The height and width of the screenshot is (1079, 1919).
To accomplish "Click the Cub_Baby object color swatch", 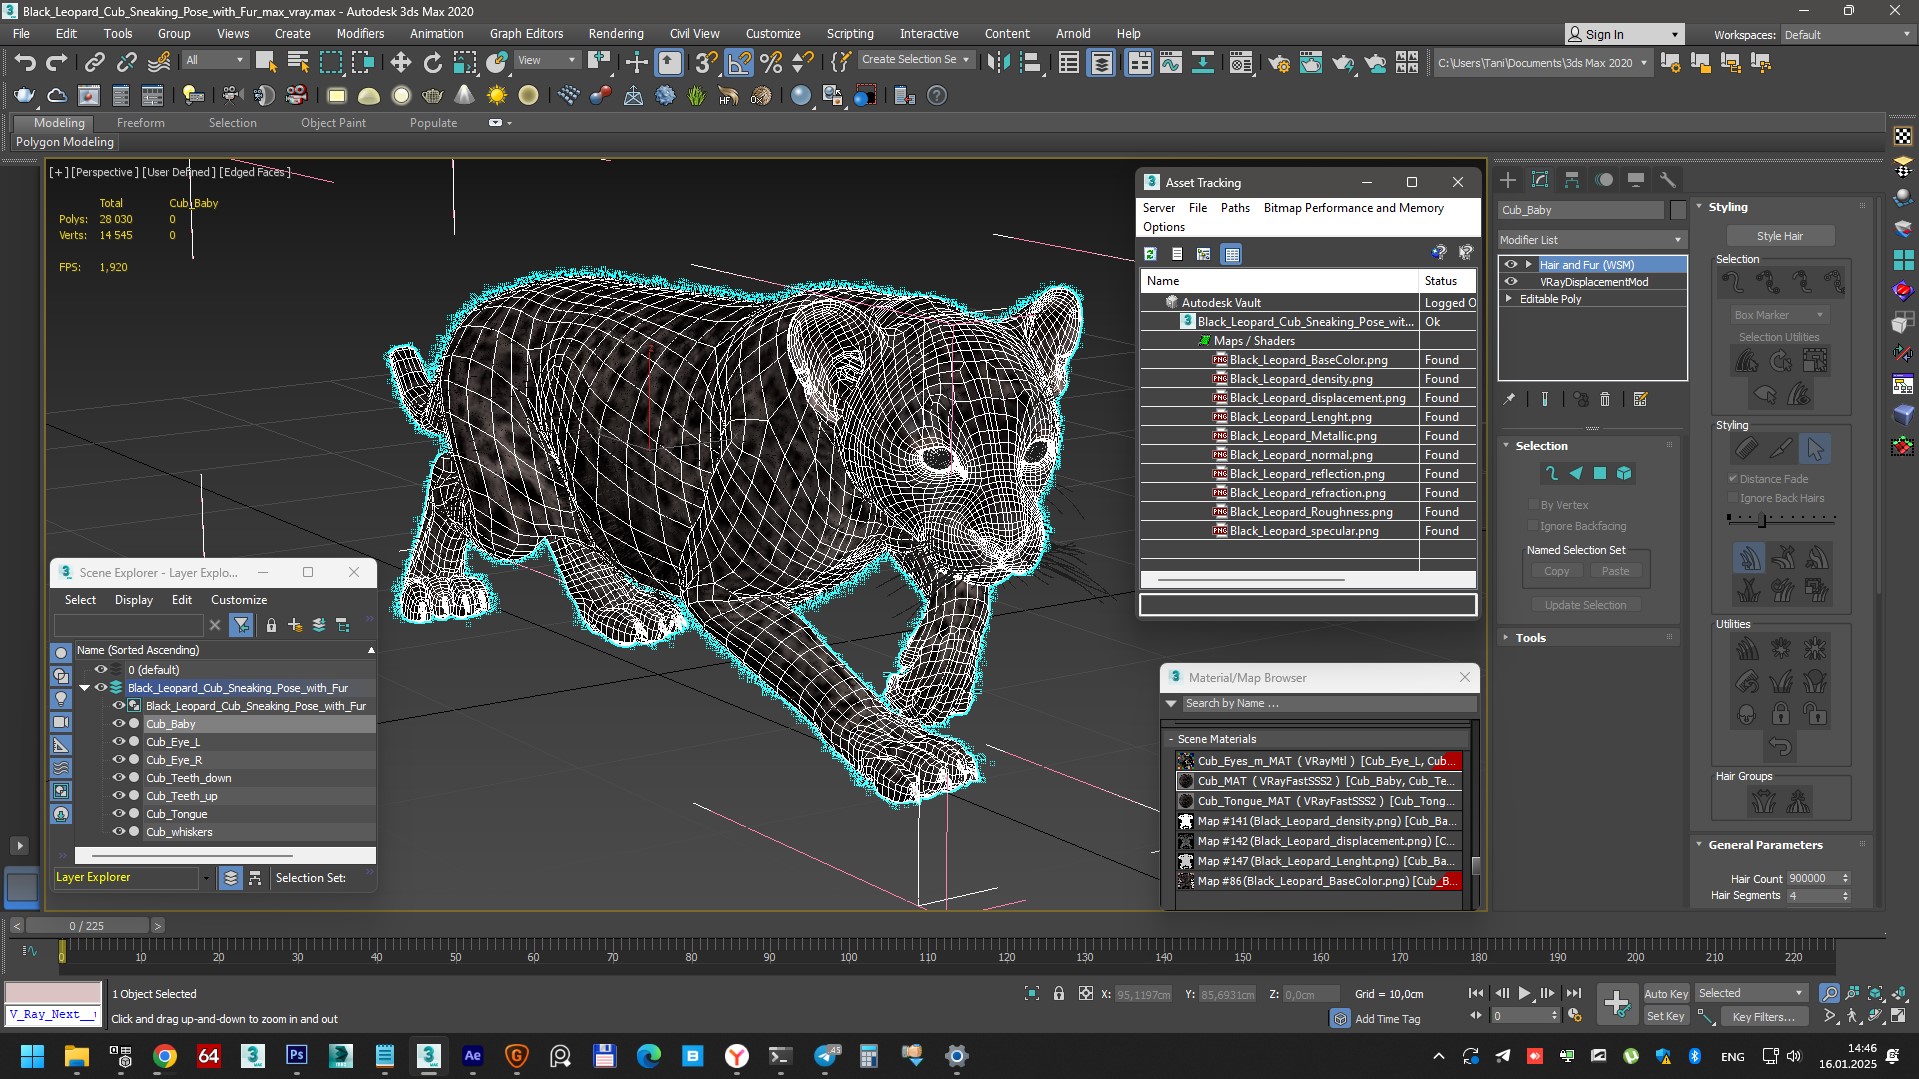I will 1678,210.
